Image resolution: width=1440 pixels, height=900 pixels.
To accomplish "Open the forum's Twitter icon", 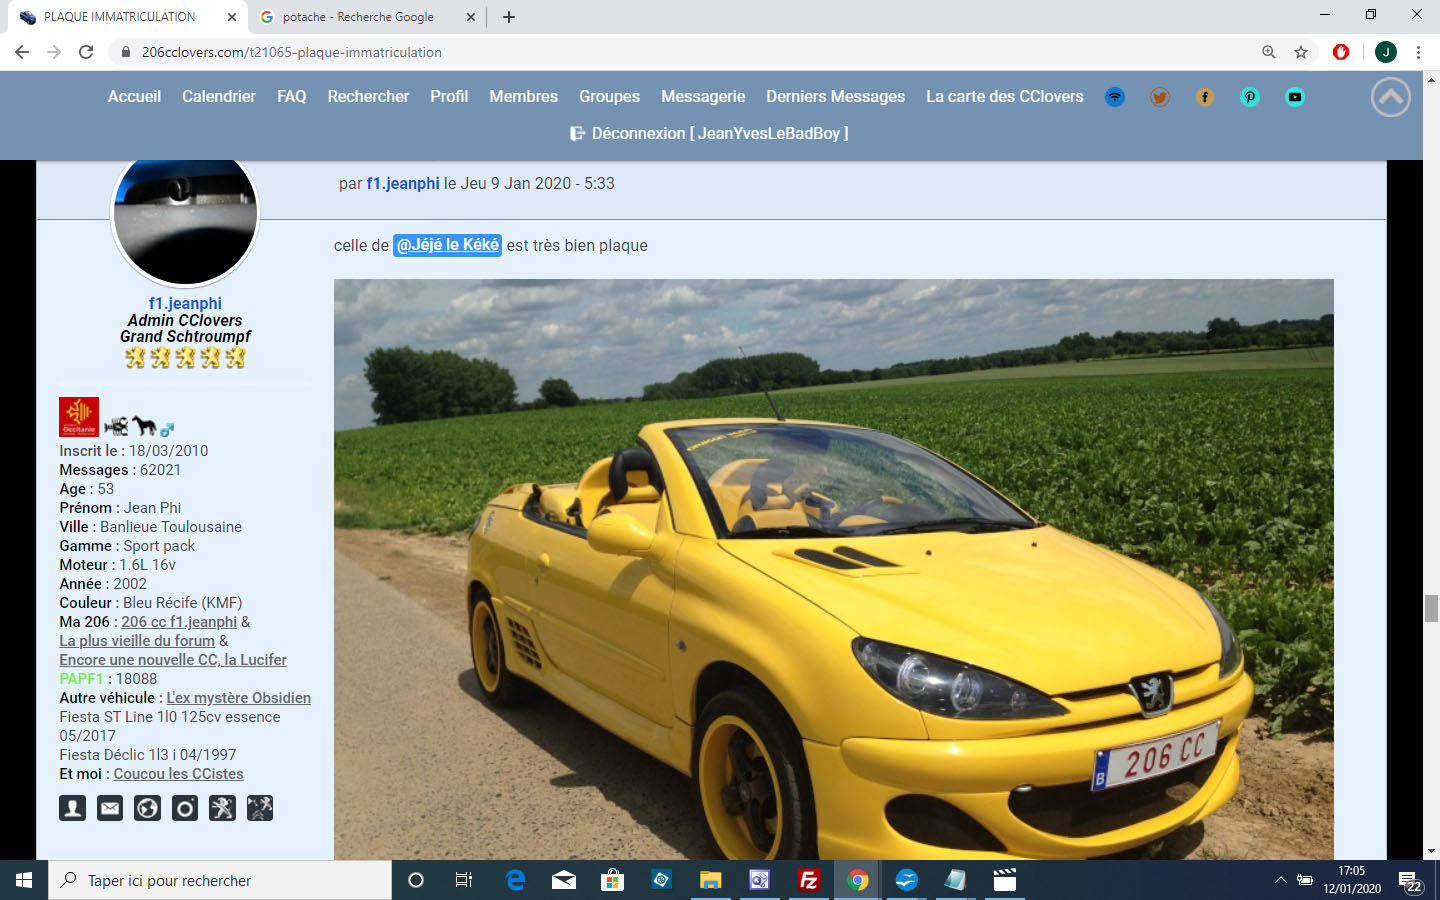I will click(x=1160, y=97).
